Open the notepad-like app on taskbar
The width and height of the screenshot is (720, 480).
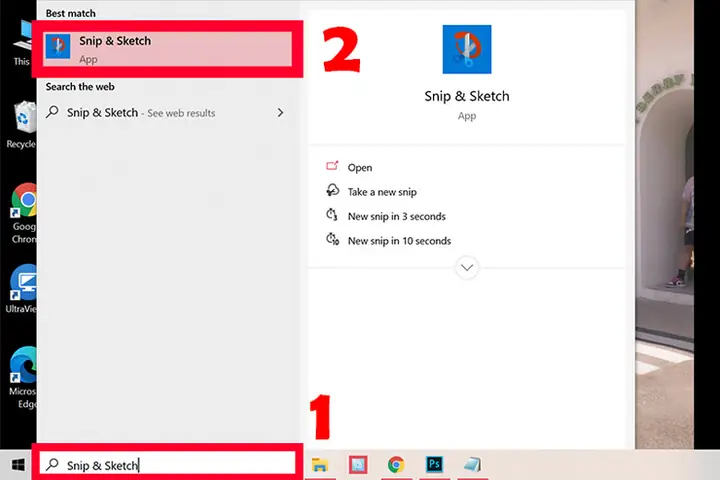coord(472,465)
